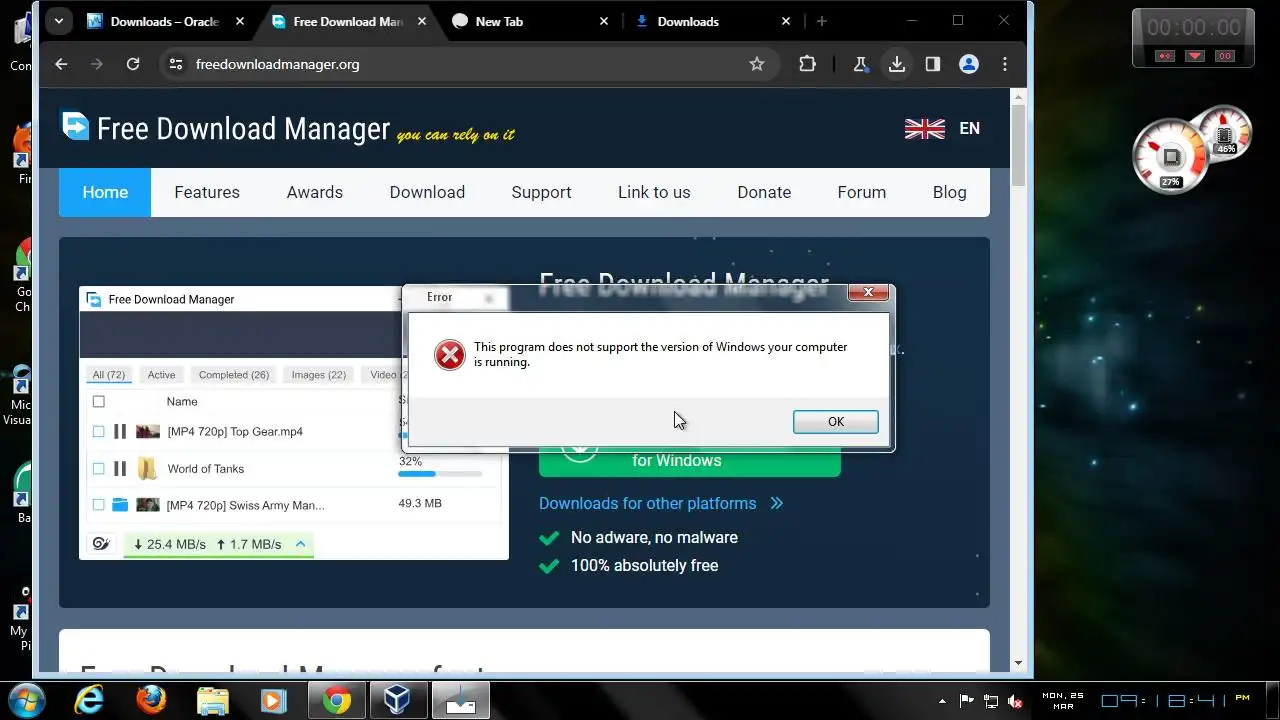Click the Action Center flag icon

click(966, 701)
